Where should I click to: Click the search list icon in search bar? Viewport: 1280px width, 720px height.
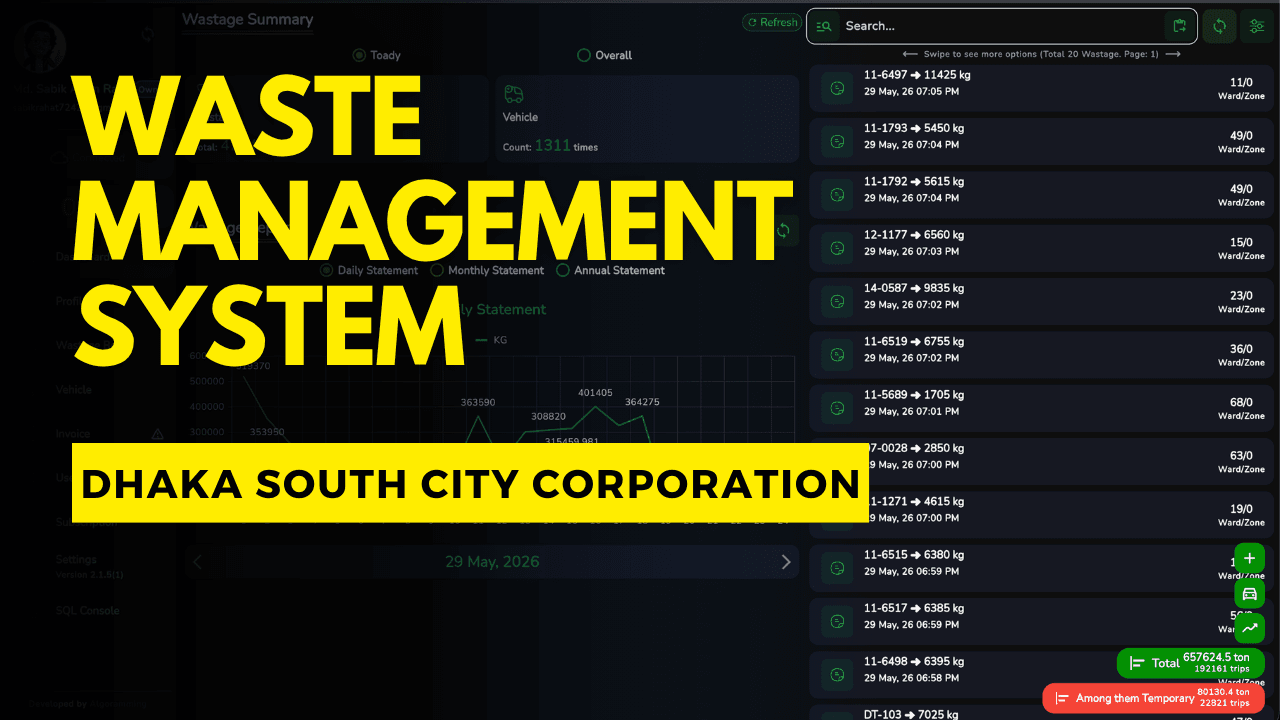click(824, 26)
